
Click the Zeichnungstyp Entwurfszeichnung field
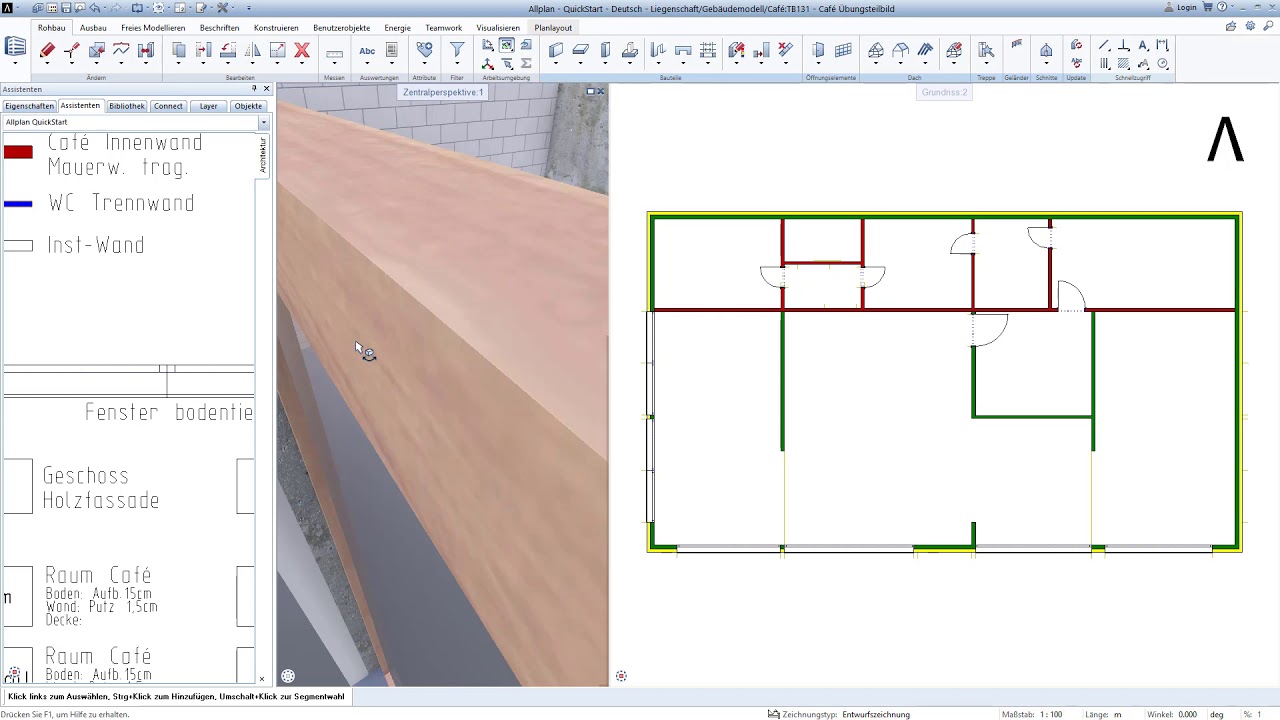coord(840,714)
